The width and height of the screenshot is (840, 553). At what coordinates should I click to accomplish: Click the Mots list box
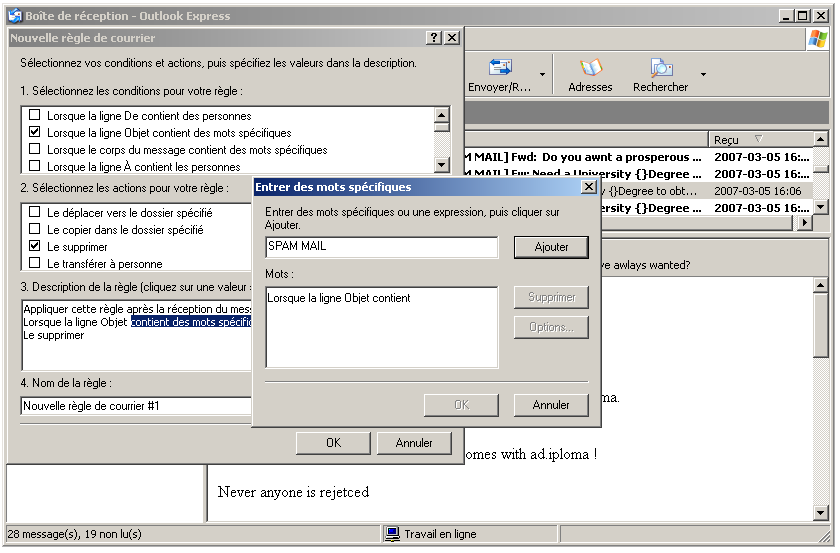pos(382,327)
